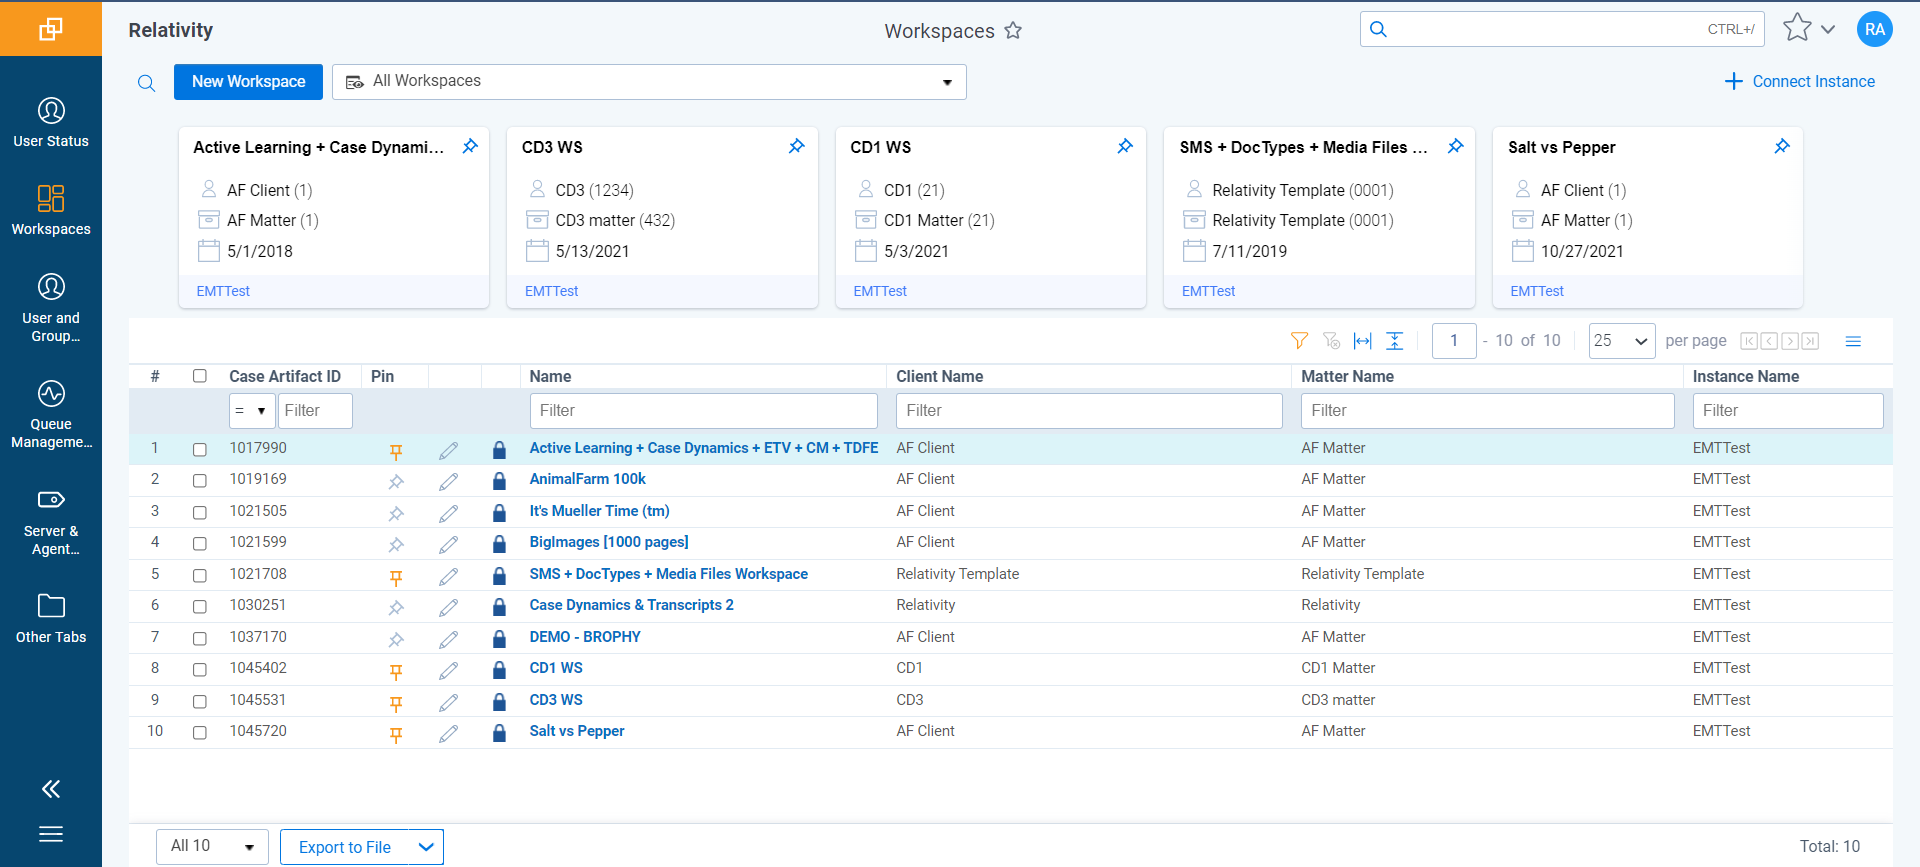1920x867 pixels.
Task: Open Server & Agent sidebar tab
Action: point(51,521)
